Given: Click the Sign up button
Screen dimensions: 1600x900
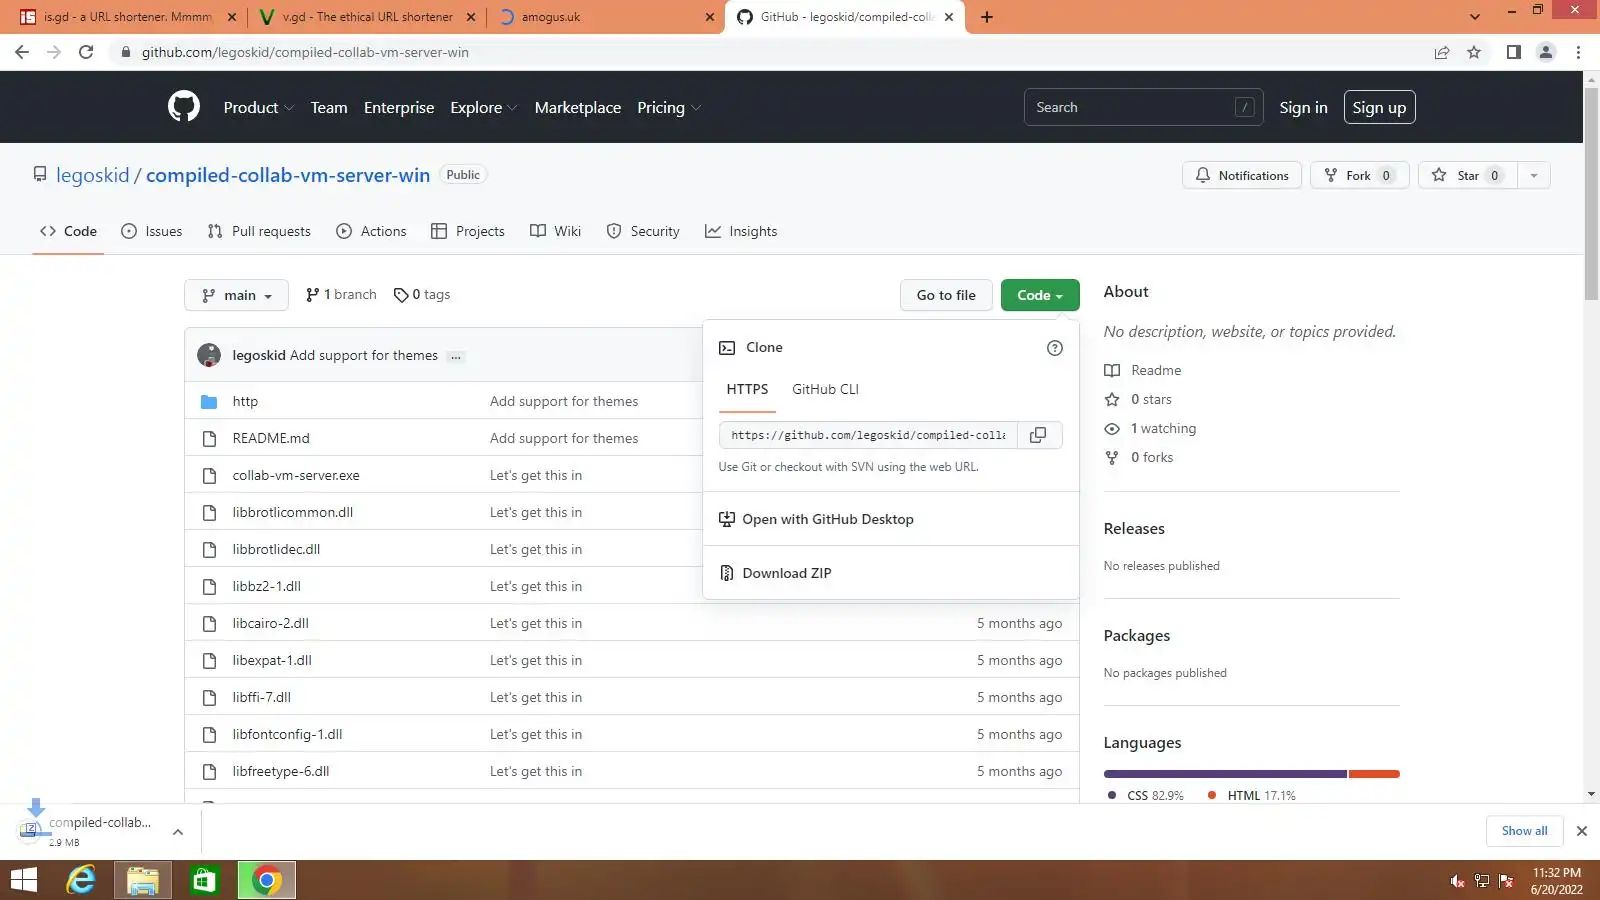Looking at the screenshot, I should coord(1379,107).
